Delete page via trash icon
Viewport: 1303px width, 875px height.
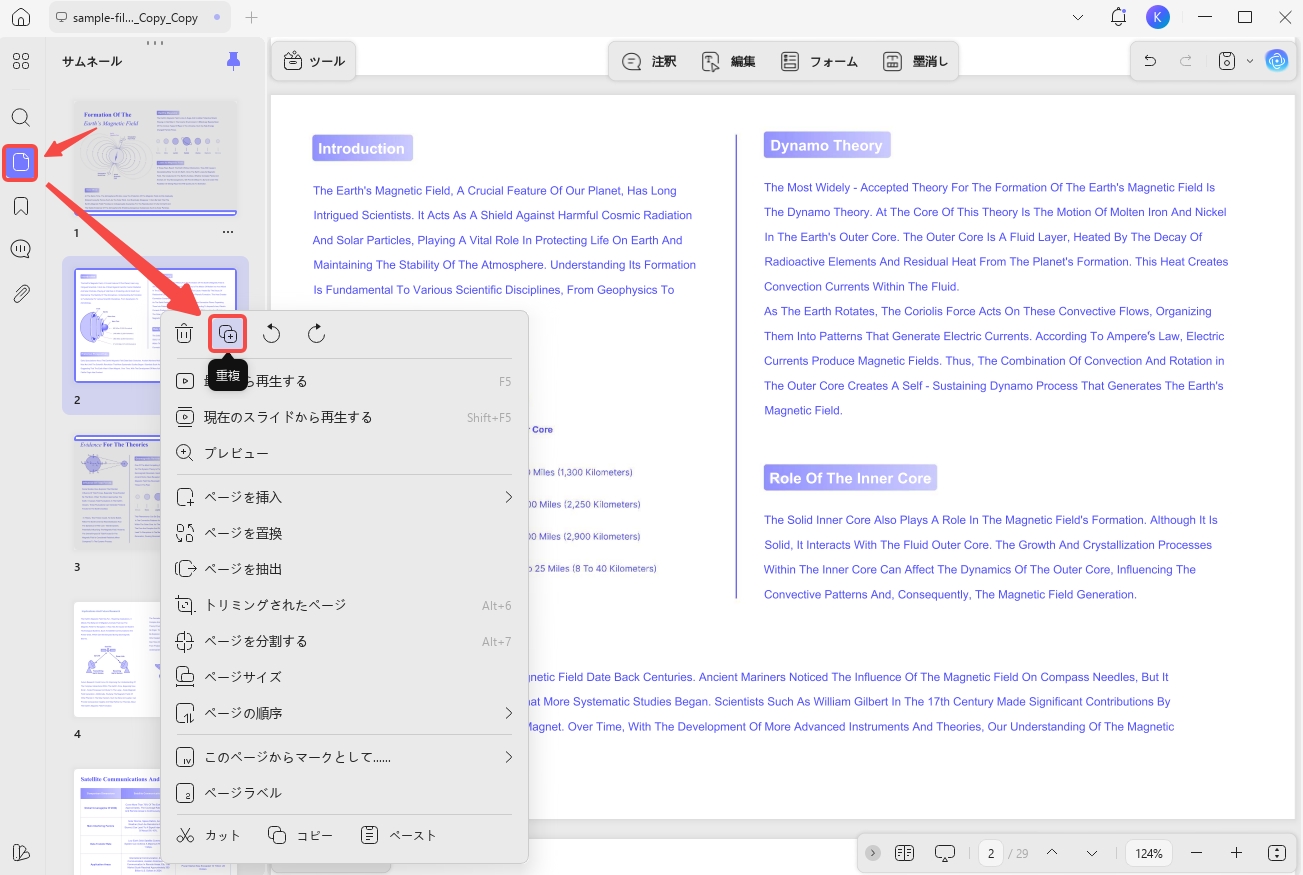pyautogui.click(x=184, y=334)
